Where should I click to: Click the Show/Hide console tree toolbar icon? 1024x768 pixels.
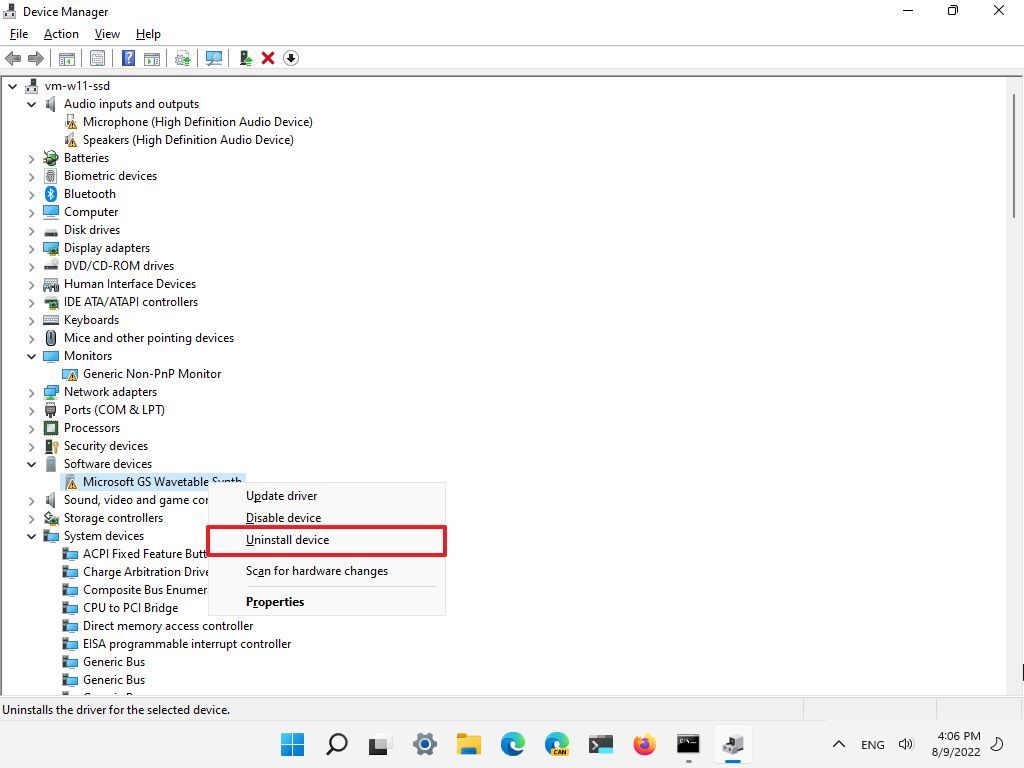(67, 58)
